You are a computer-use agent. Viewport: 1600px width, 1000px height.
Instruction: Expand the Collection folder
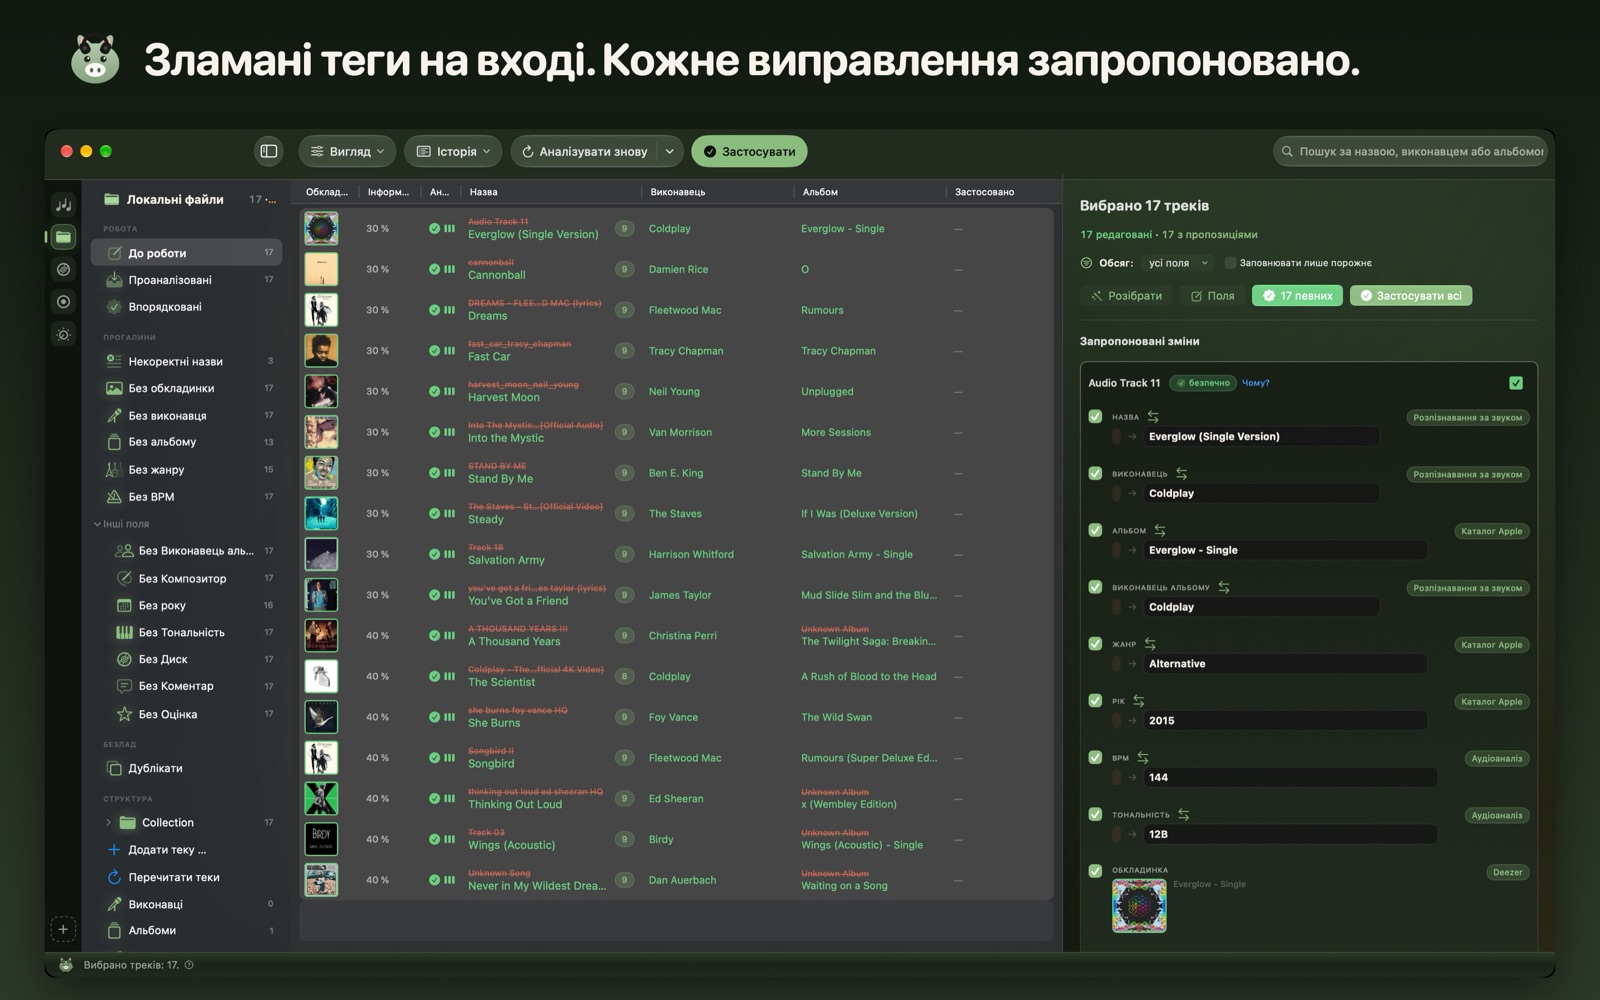108,822
